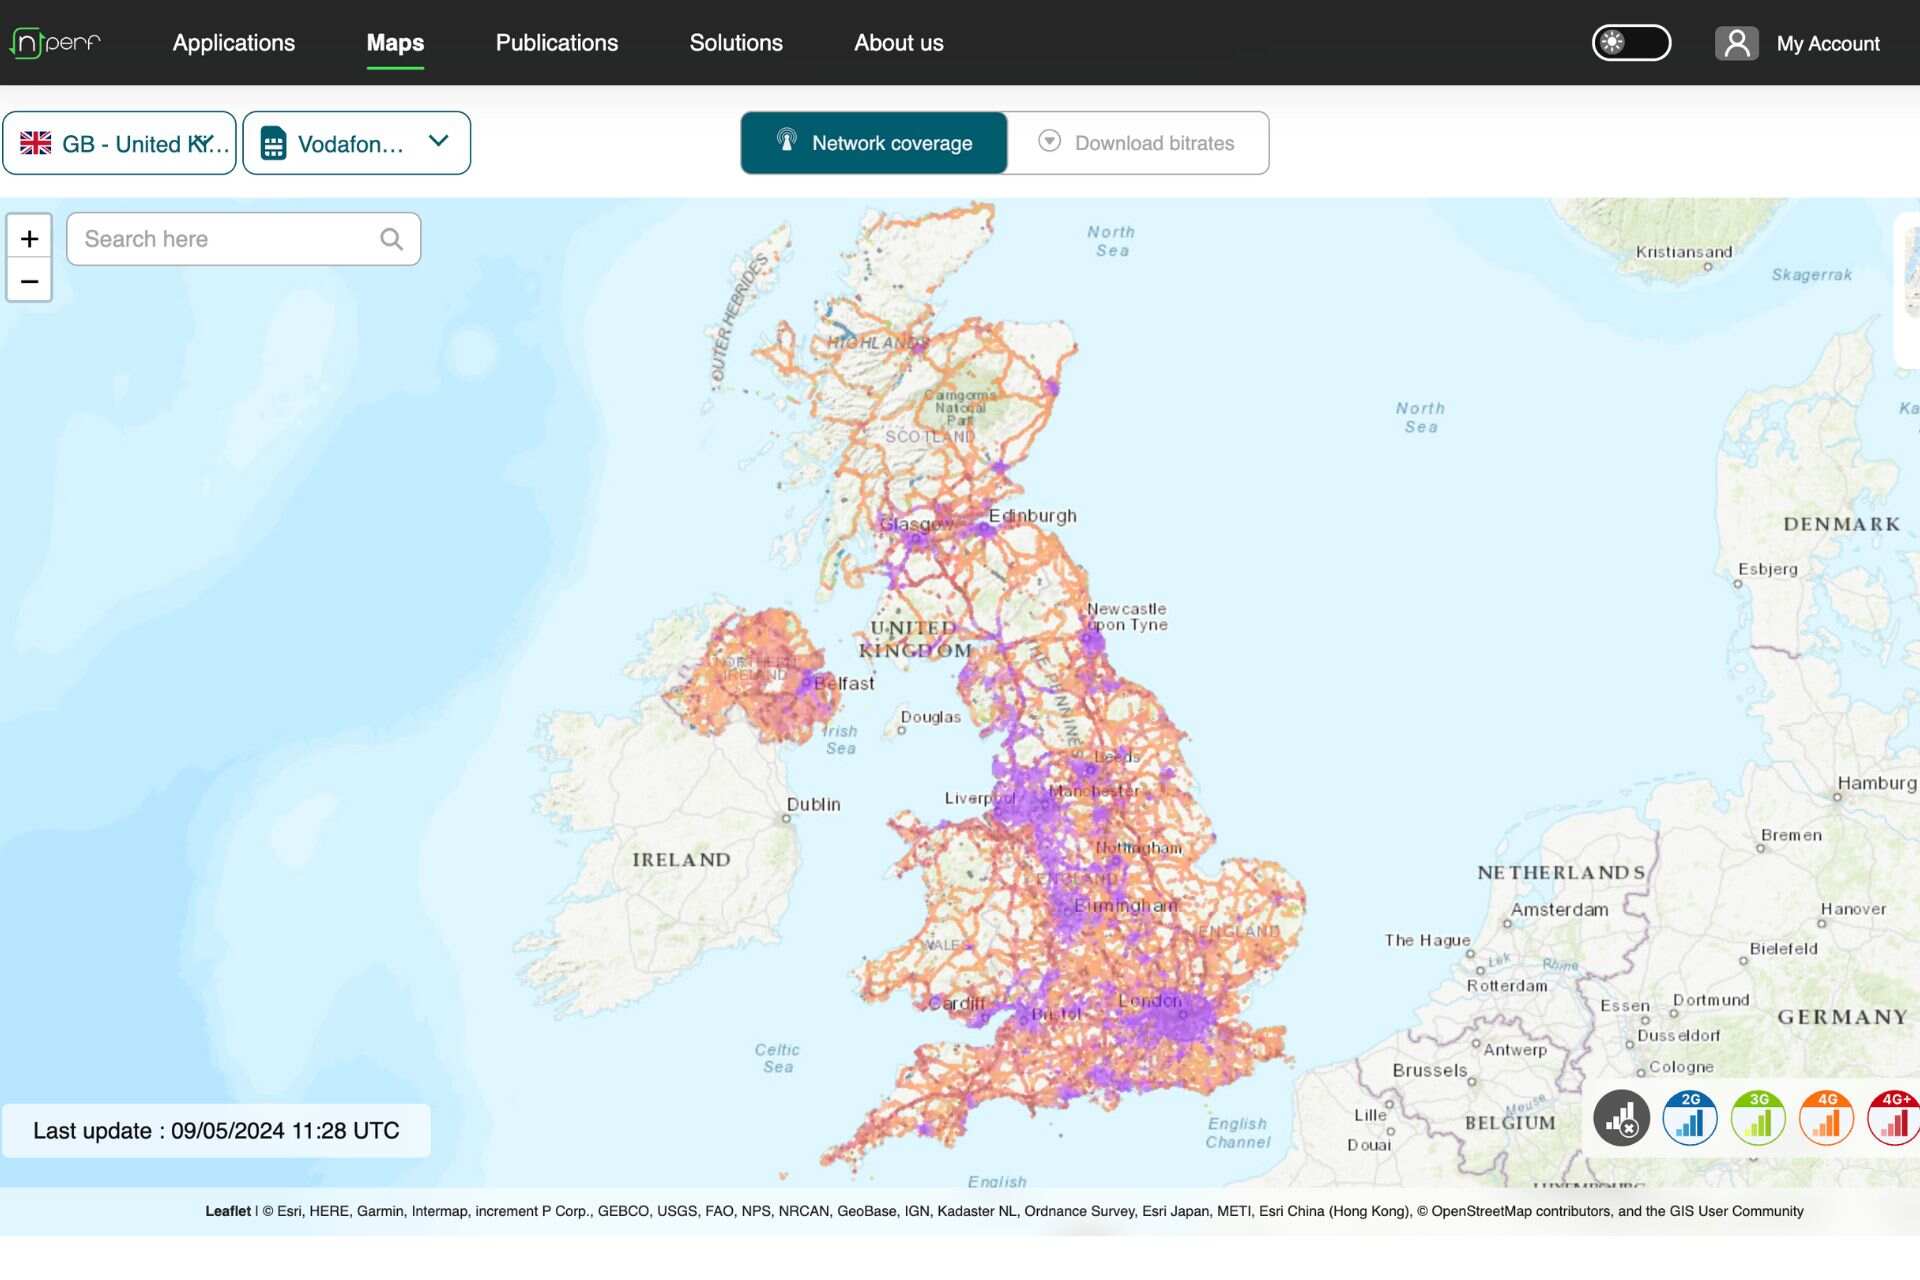Select the Network coverage map mode

(874, 143)
